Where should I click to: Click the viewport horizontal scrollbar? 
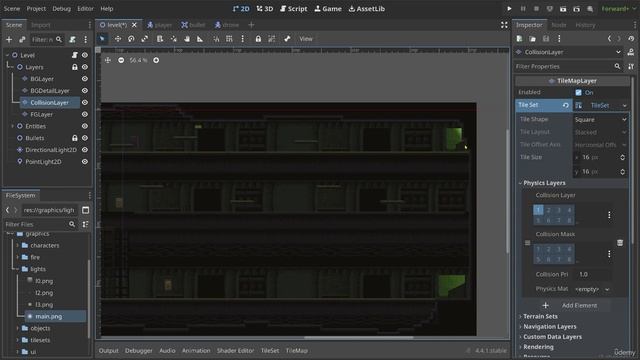pyautogui.click(x=358, y=338)
